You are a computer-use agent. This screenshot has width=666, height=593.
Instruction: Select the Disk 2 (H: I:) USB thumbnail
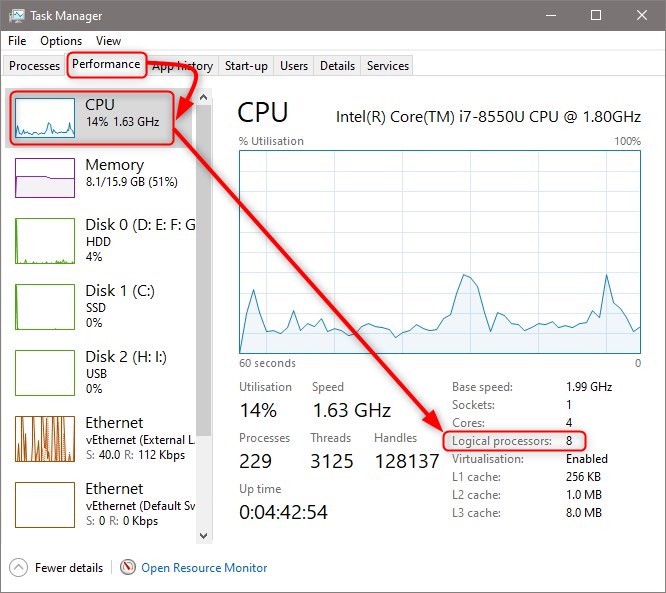point(45,373)
